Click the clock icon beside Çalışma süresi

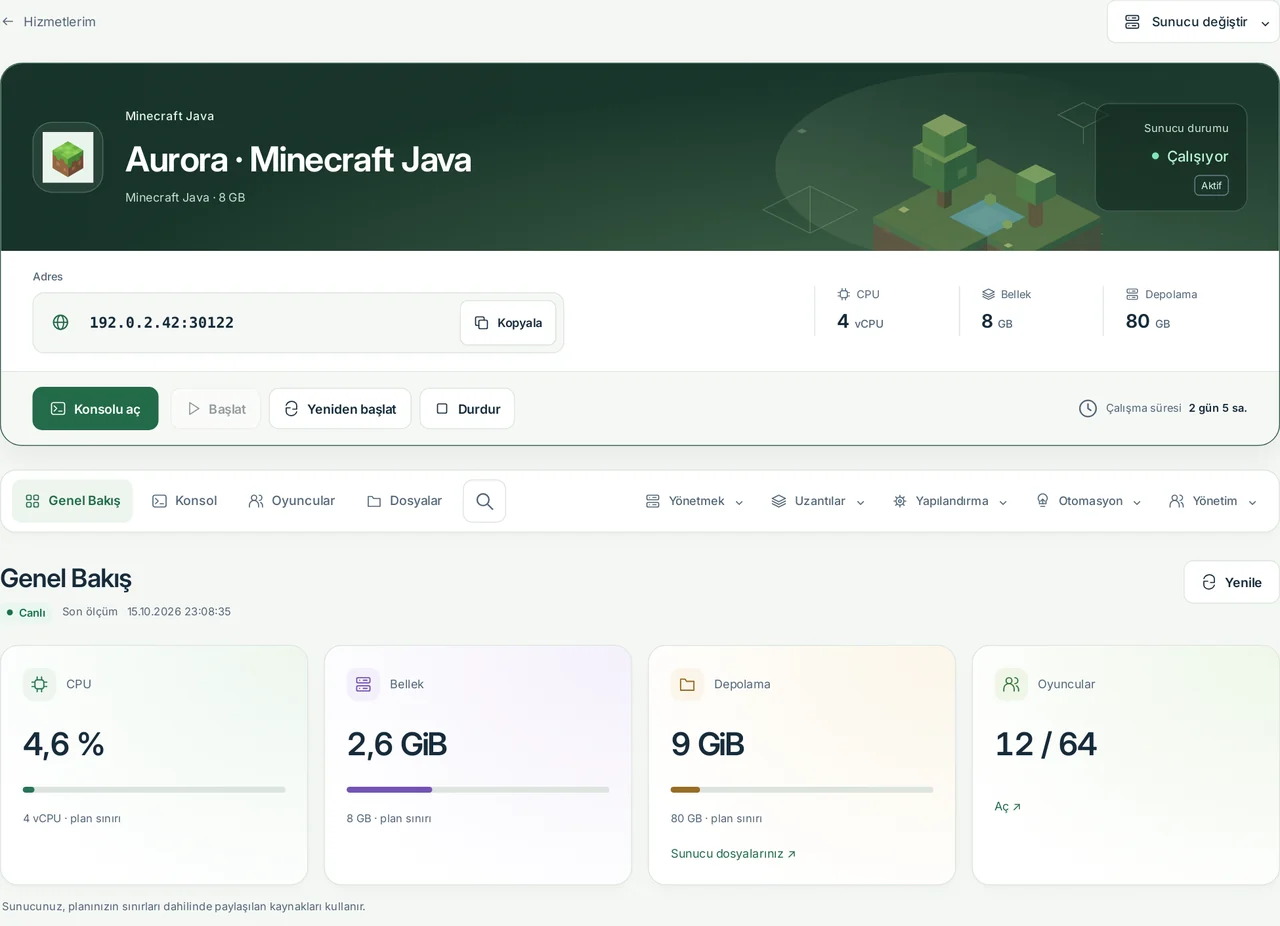(1088, 408)
